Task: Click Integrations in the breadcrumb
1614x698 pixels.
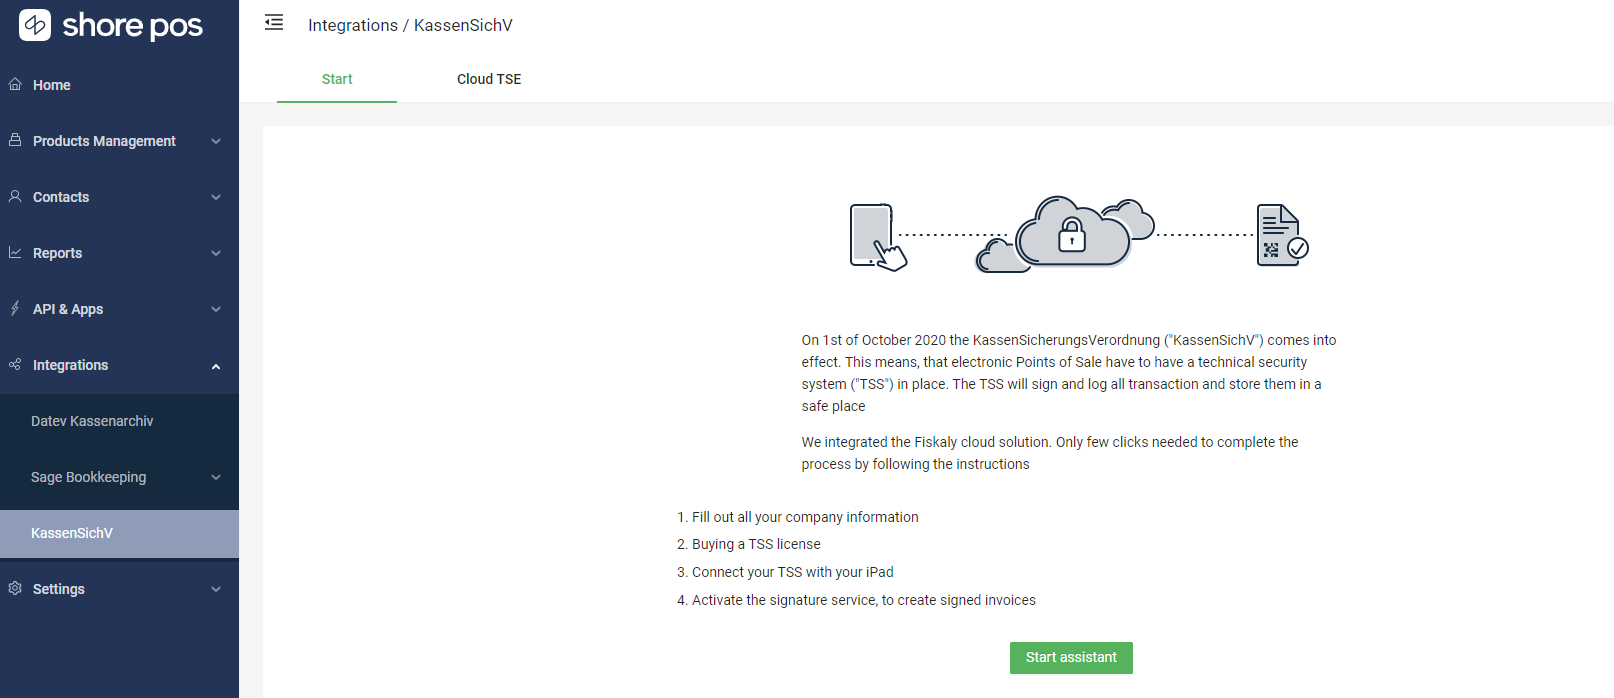Action: (x=353, y=25)
